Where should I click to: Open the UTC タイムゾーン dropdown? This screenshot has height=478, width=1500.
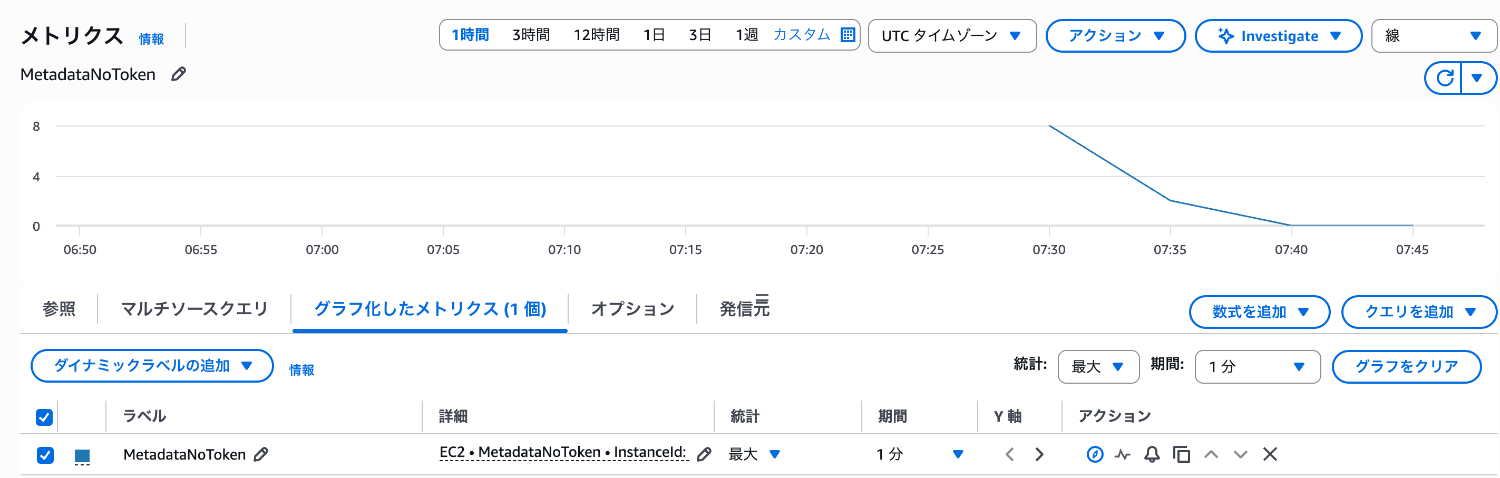951,36
